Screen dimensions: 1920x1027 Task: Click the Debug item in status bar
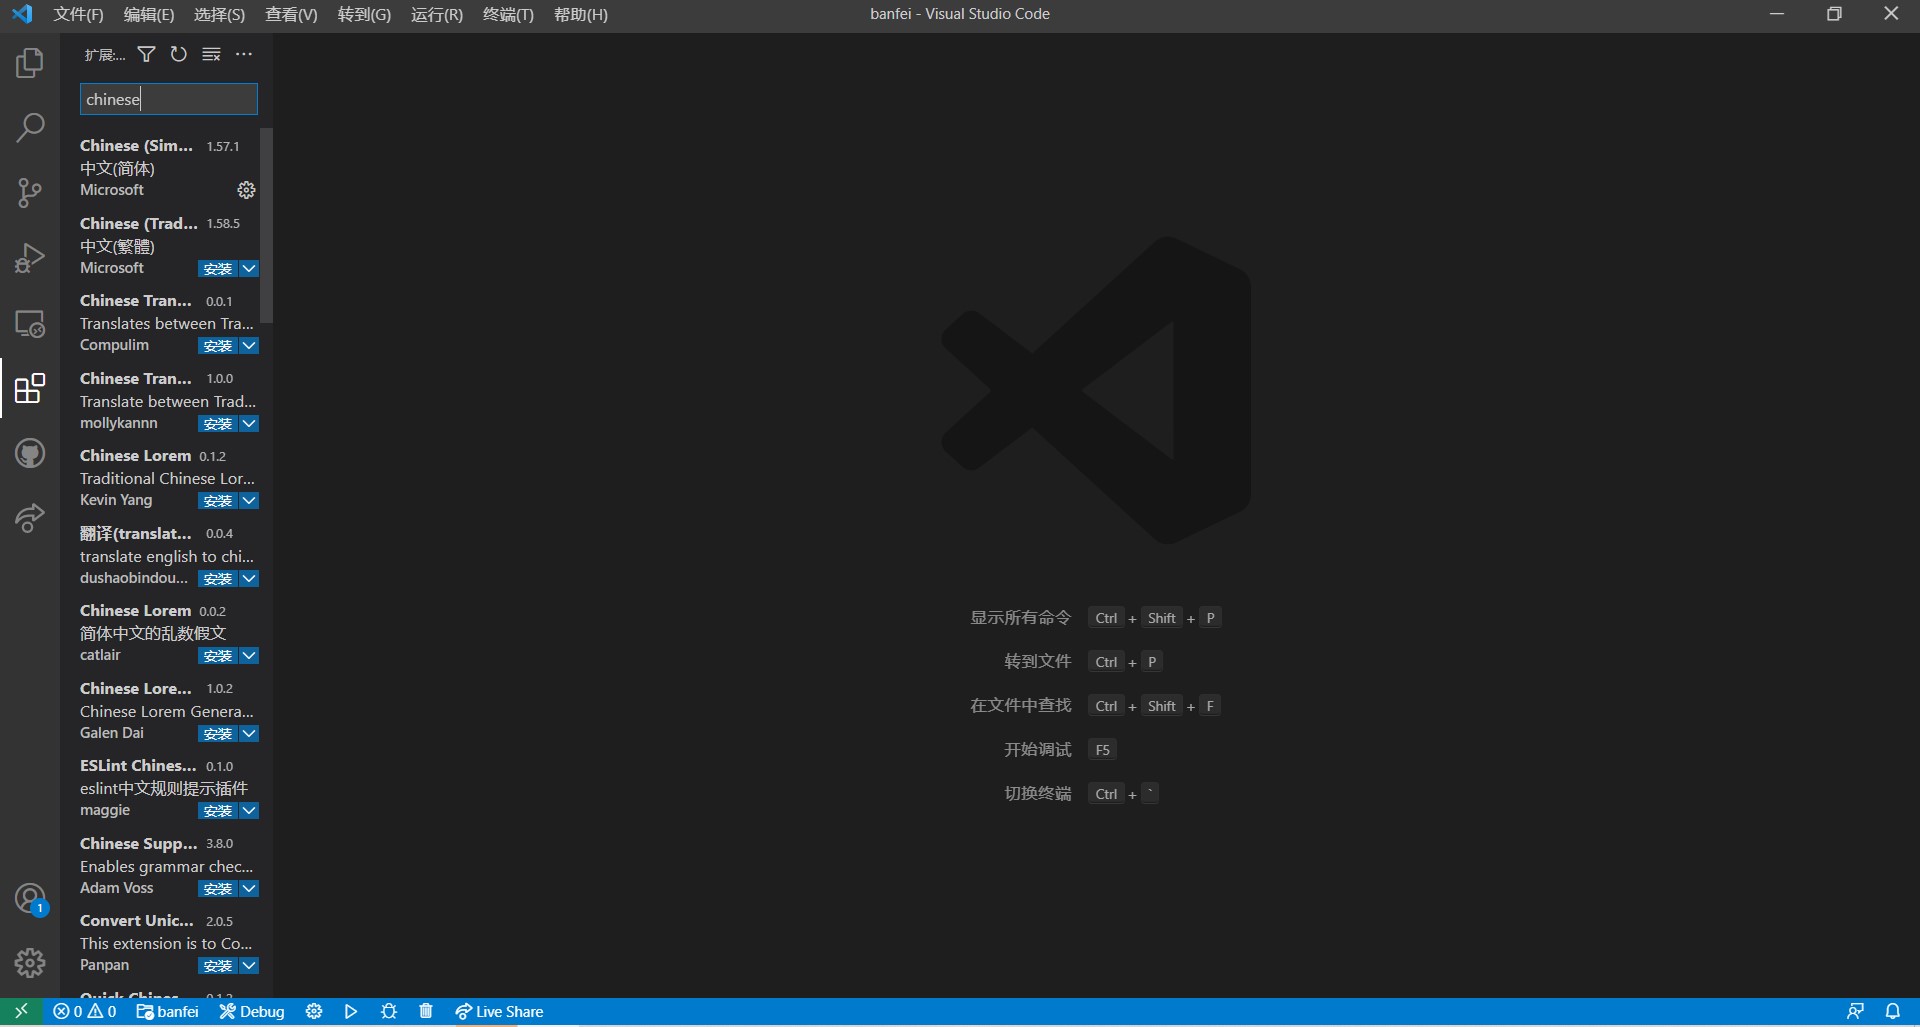click(252, 1012)
